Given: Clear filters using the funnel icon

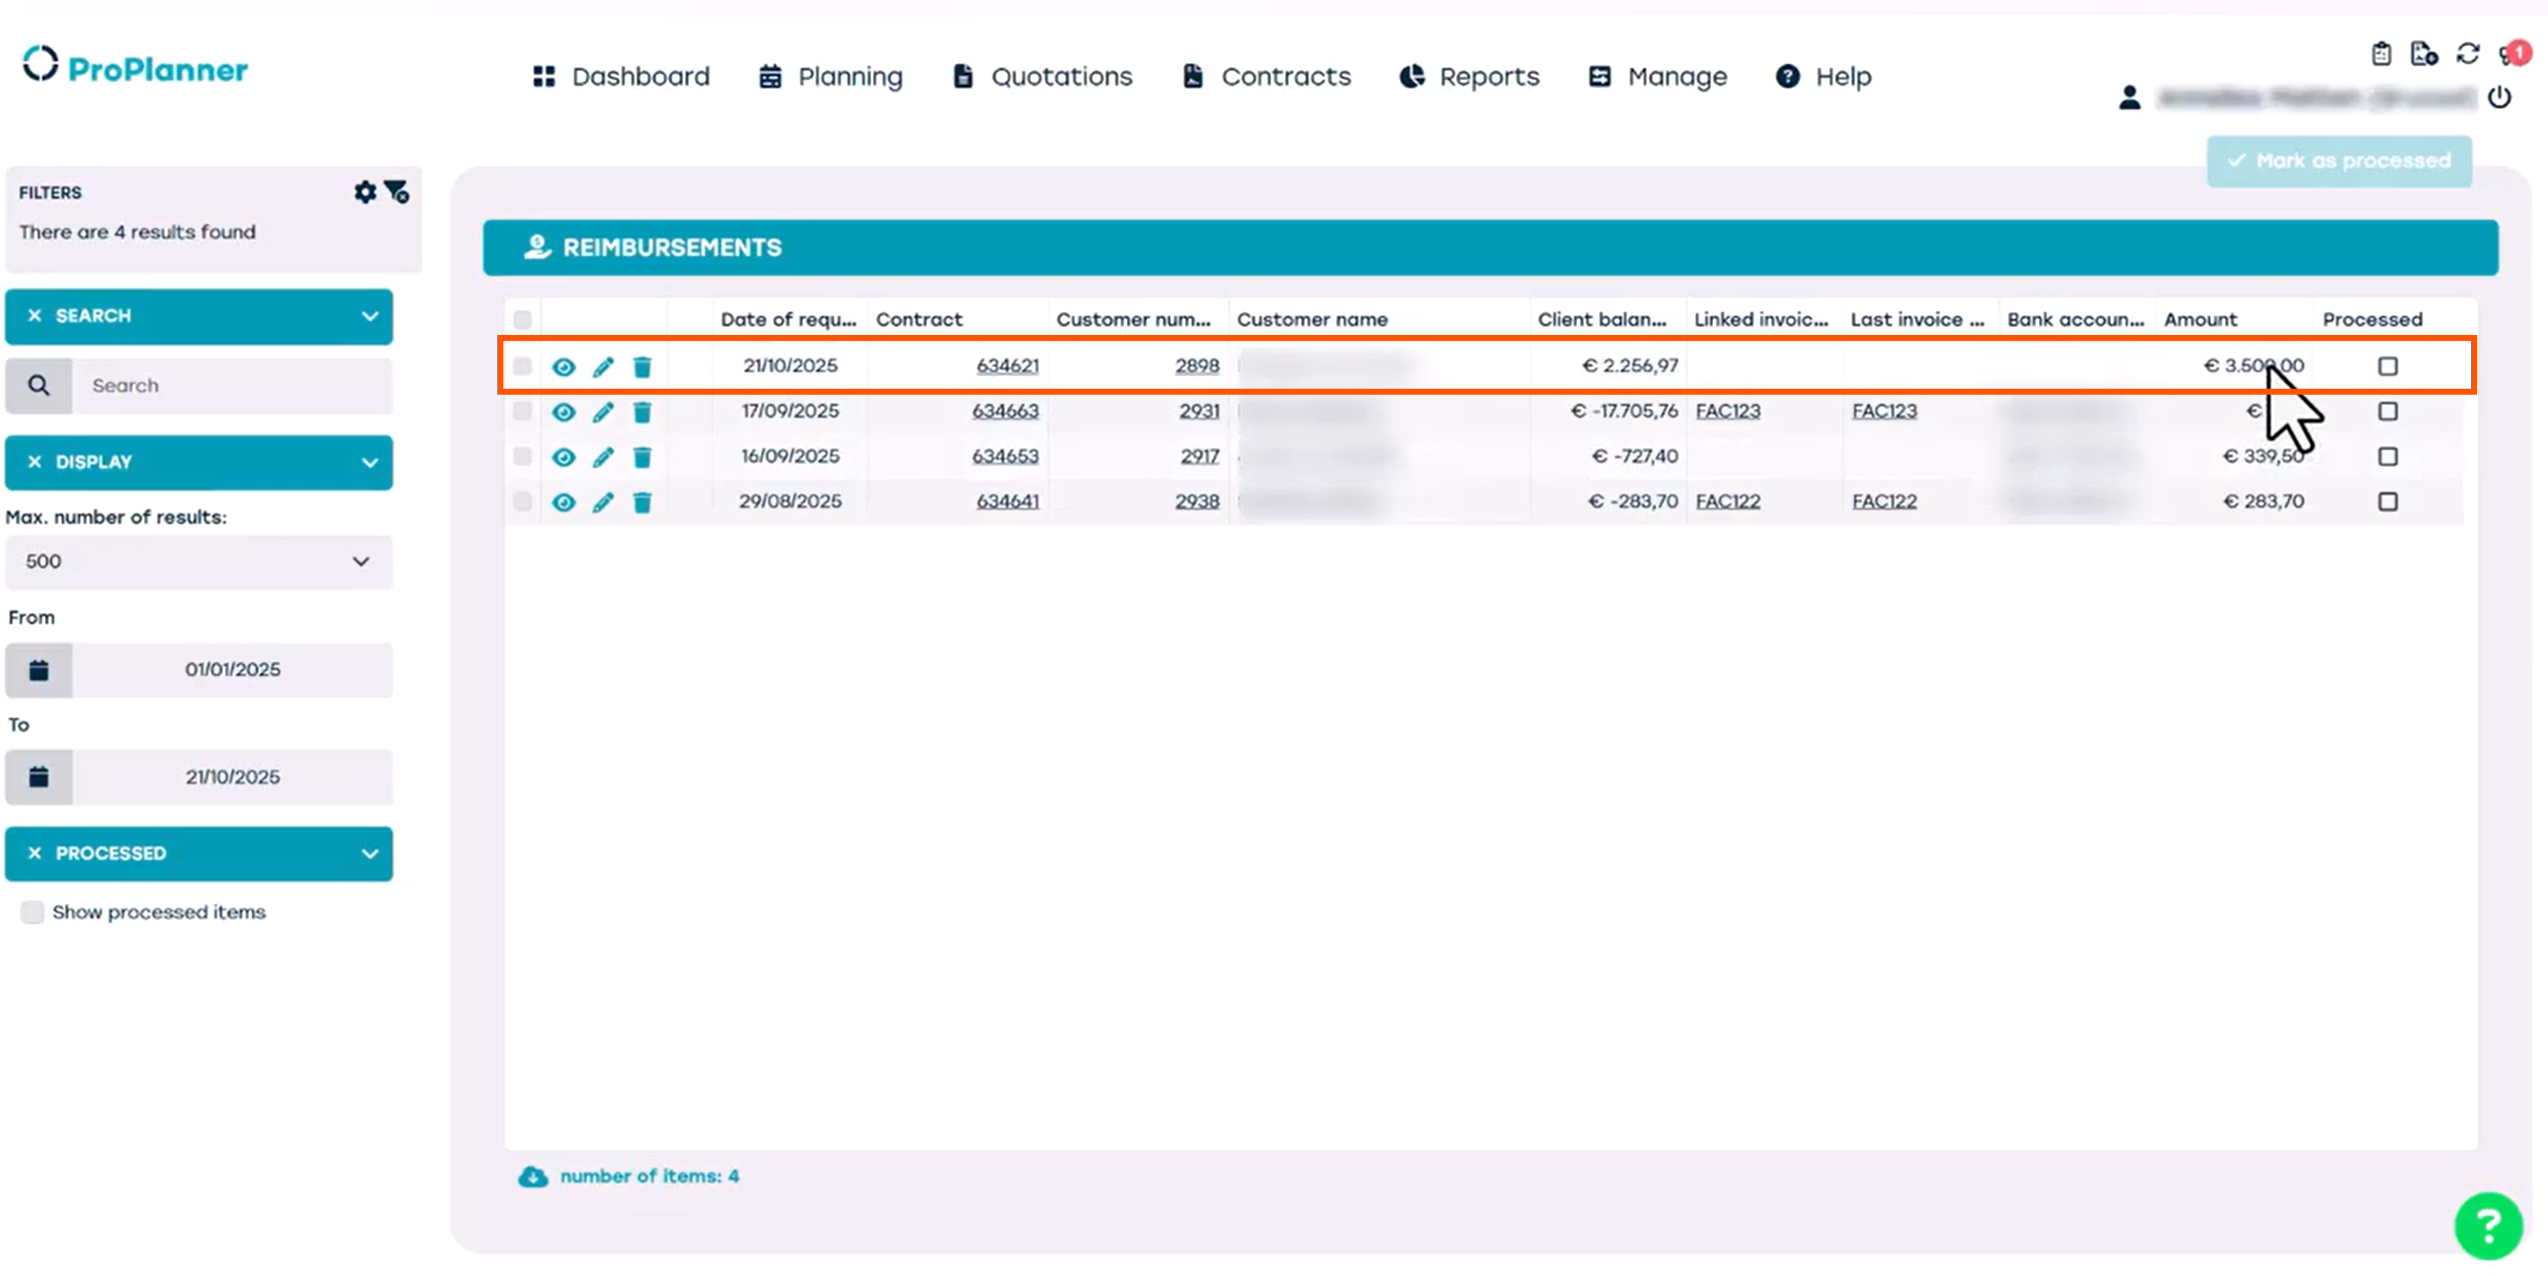Looking at the screenshot, I should tap(397, 192).
